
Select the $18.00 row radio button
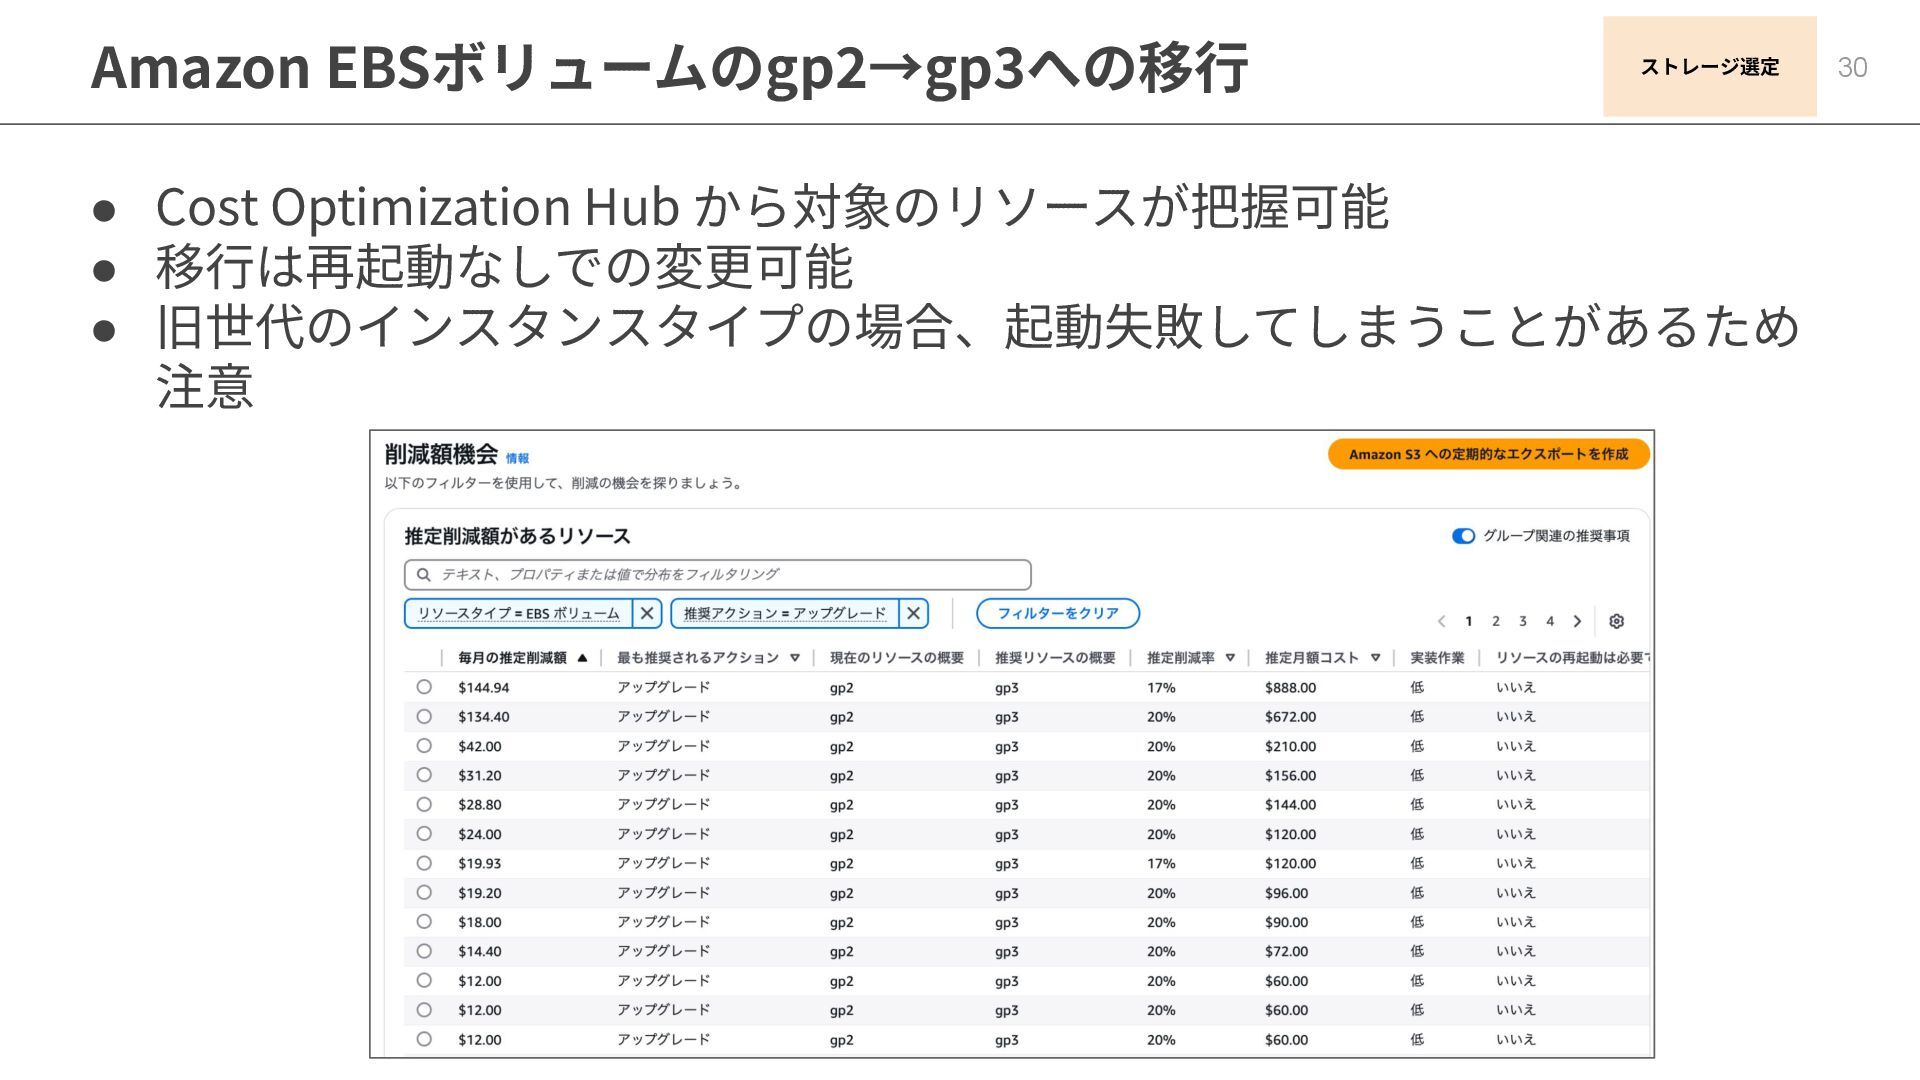(424, 922)
